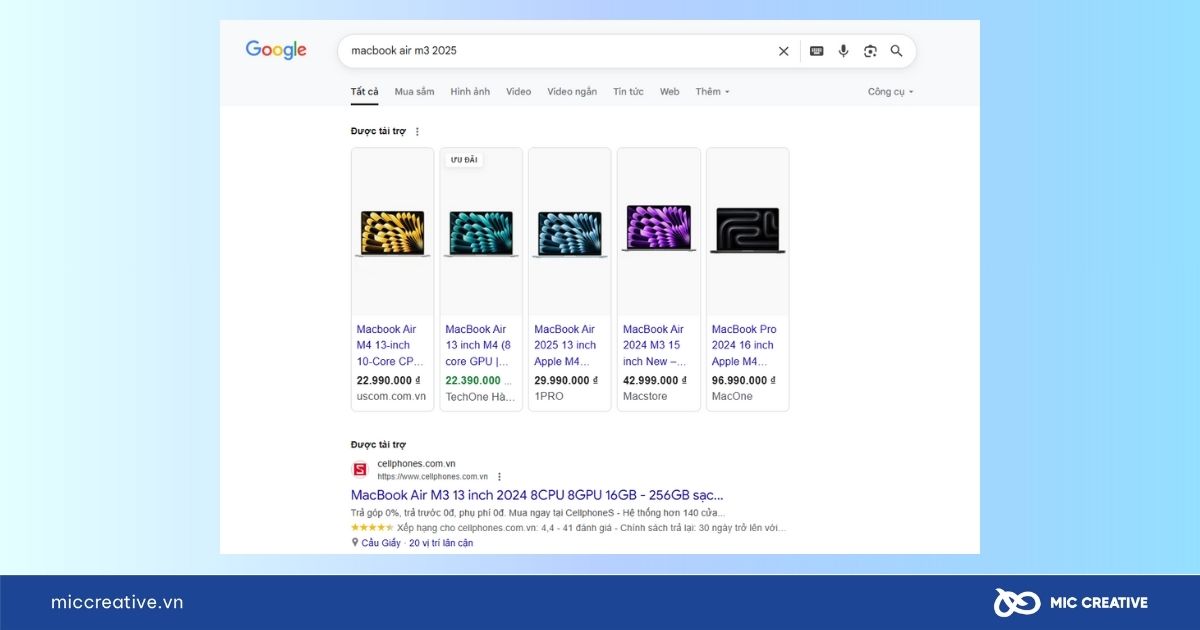The height and width of the screenshot is (630, 1200).
Task: Open sponsored options three-dot menu above products
Action: click(x=417, y=131)
